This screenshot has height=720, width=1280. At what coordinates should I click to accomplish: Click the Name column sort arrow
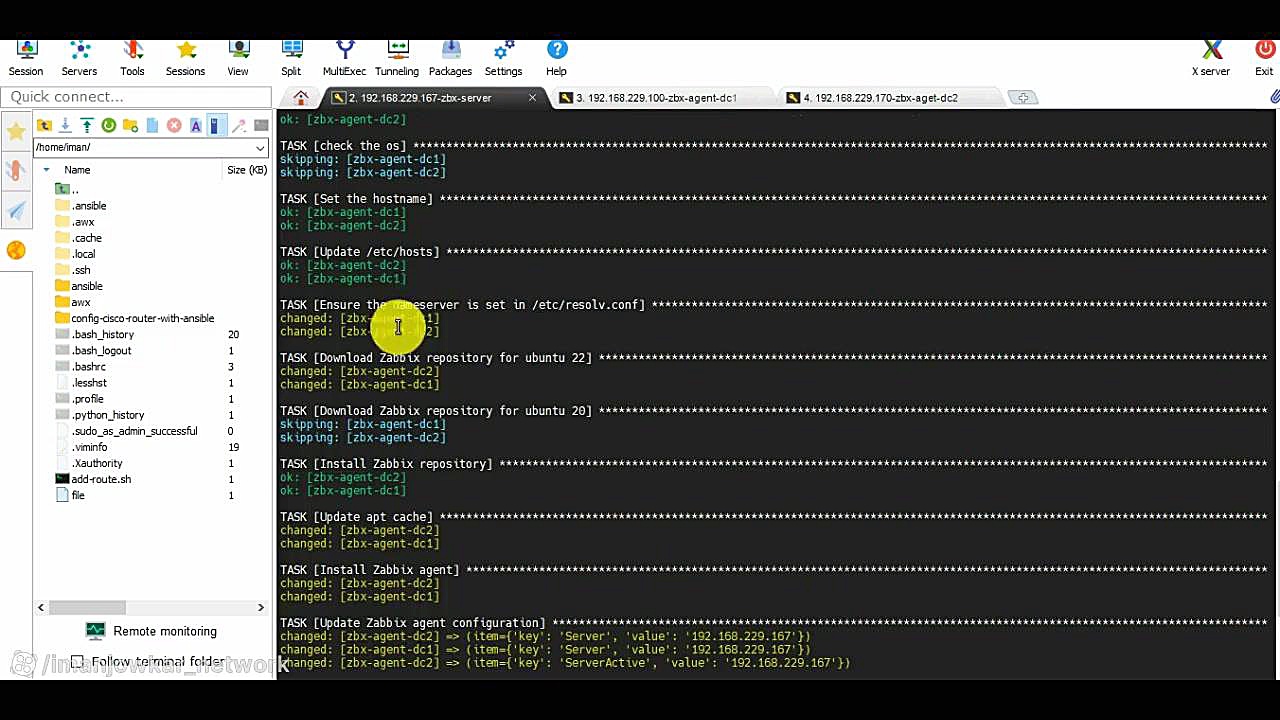[x=46, y=170]
